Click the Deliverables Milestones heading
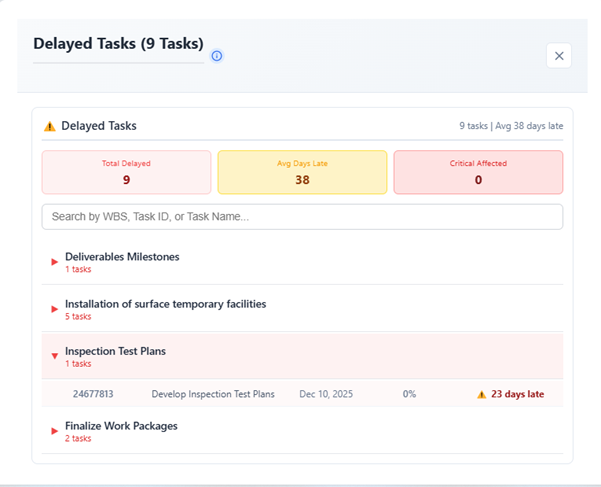The image size is (601, 487). (x=122, y=257)
